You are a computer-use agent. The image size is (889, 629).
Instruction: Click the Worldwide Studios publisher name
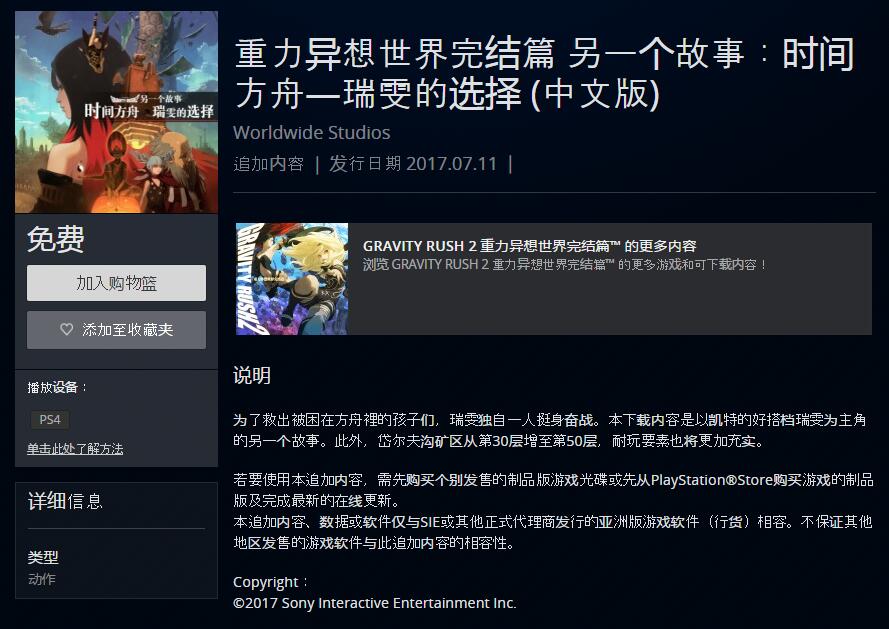(312, 133)
